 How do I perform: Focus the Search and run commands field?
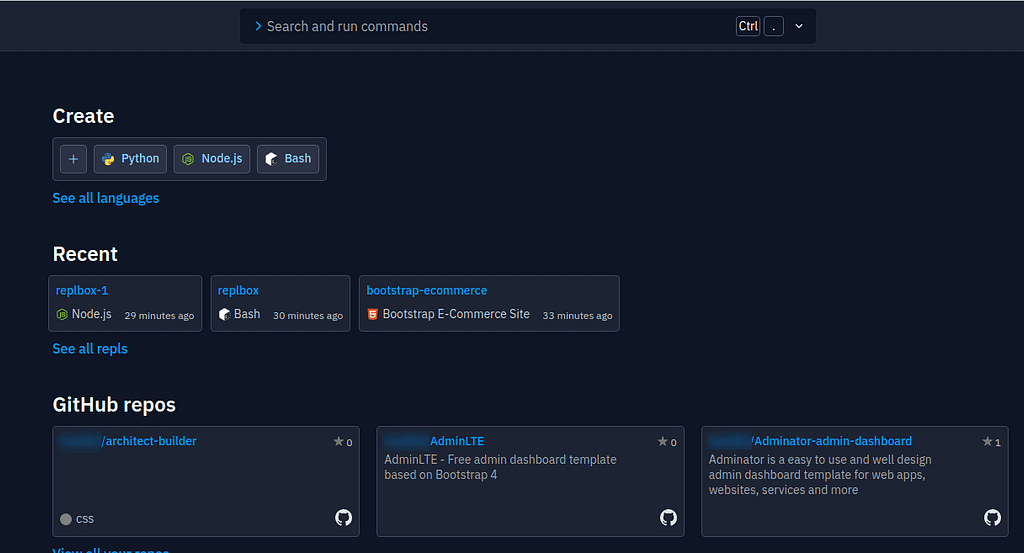[528, 26]
